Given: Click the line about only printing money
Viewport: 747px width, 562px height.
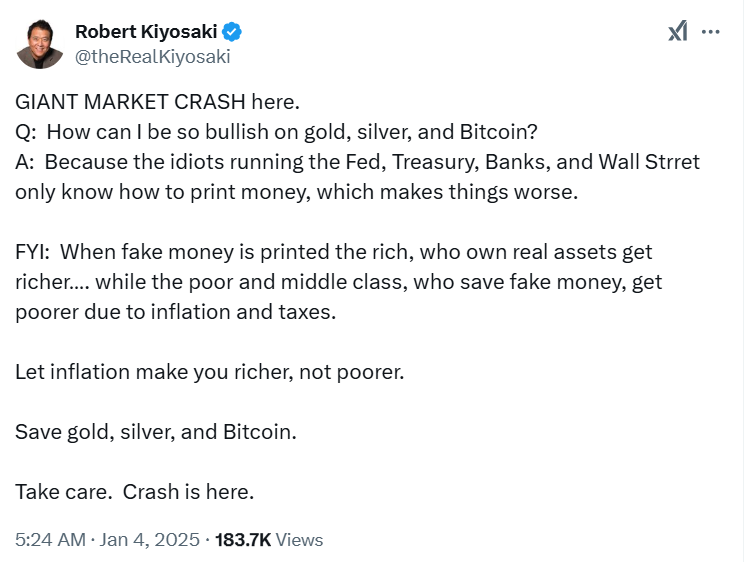Looking at the screenshot, I should 296,192.
